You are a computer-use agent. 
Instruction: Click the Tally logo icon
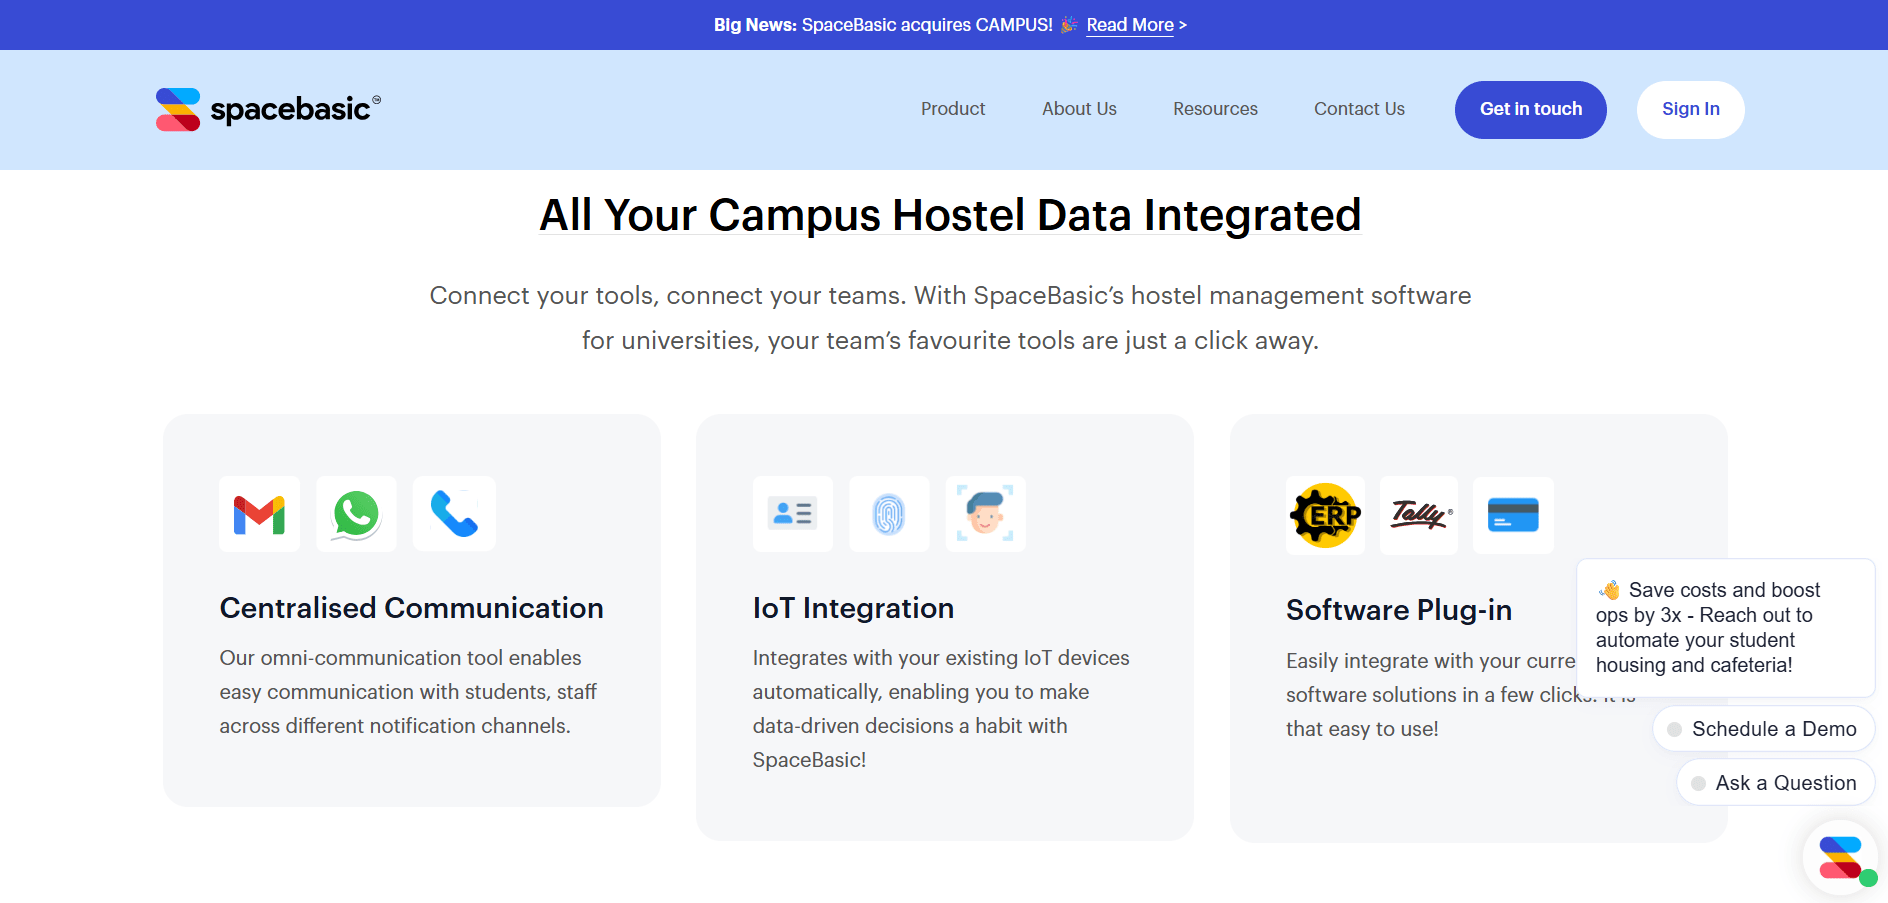click(x=1419, y=515)
